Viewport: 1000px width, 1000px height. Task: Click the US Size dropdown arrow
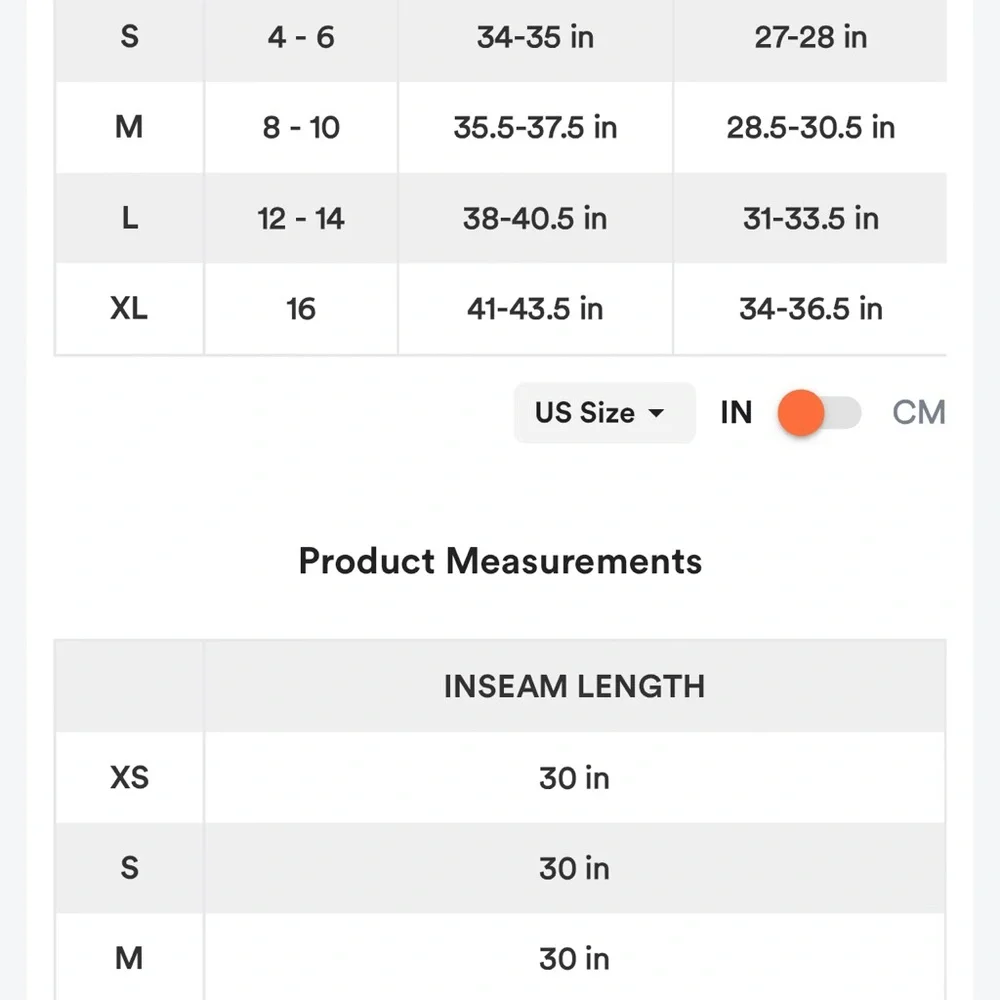pyautogui.click(x=656, y=413)
